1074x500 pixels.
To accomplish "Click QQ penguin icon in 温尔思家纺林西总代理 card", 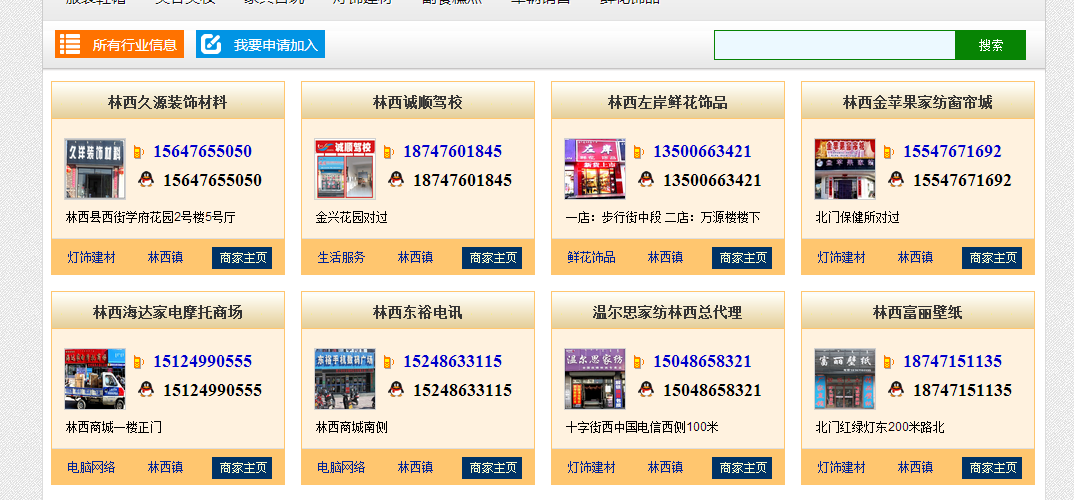I will click(646, 390).
